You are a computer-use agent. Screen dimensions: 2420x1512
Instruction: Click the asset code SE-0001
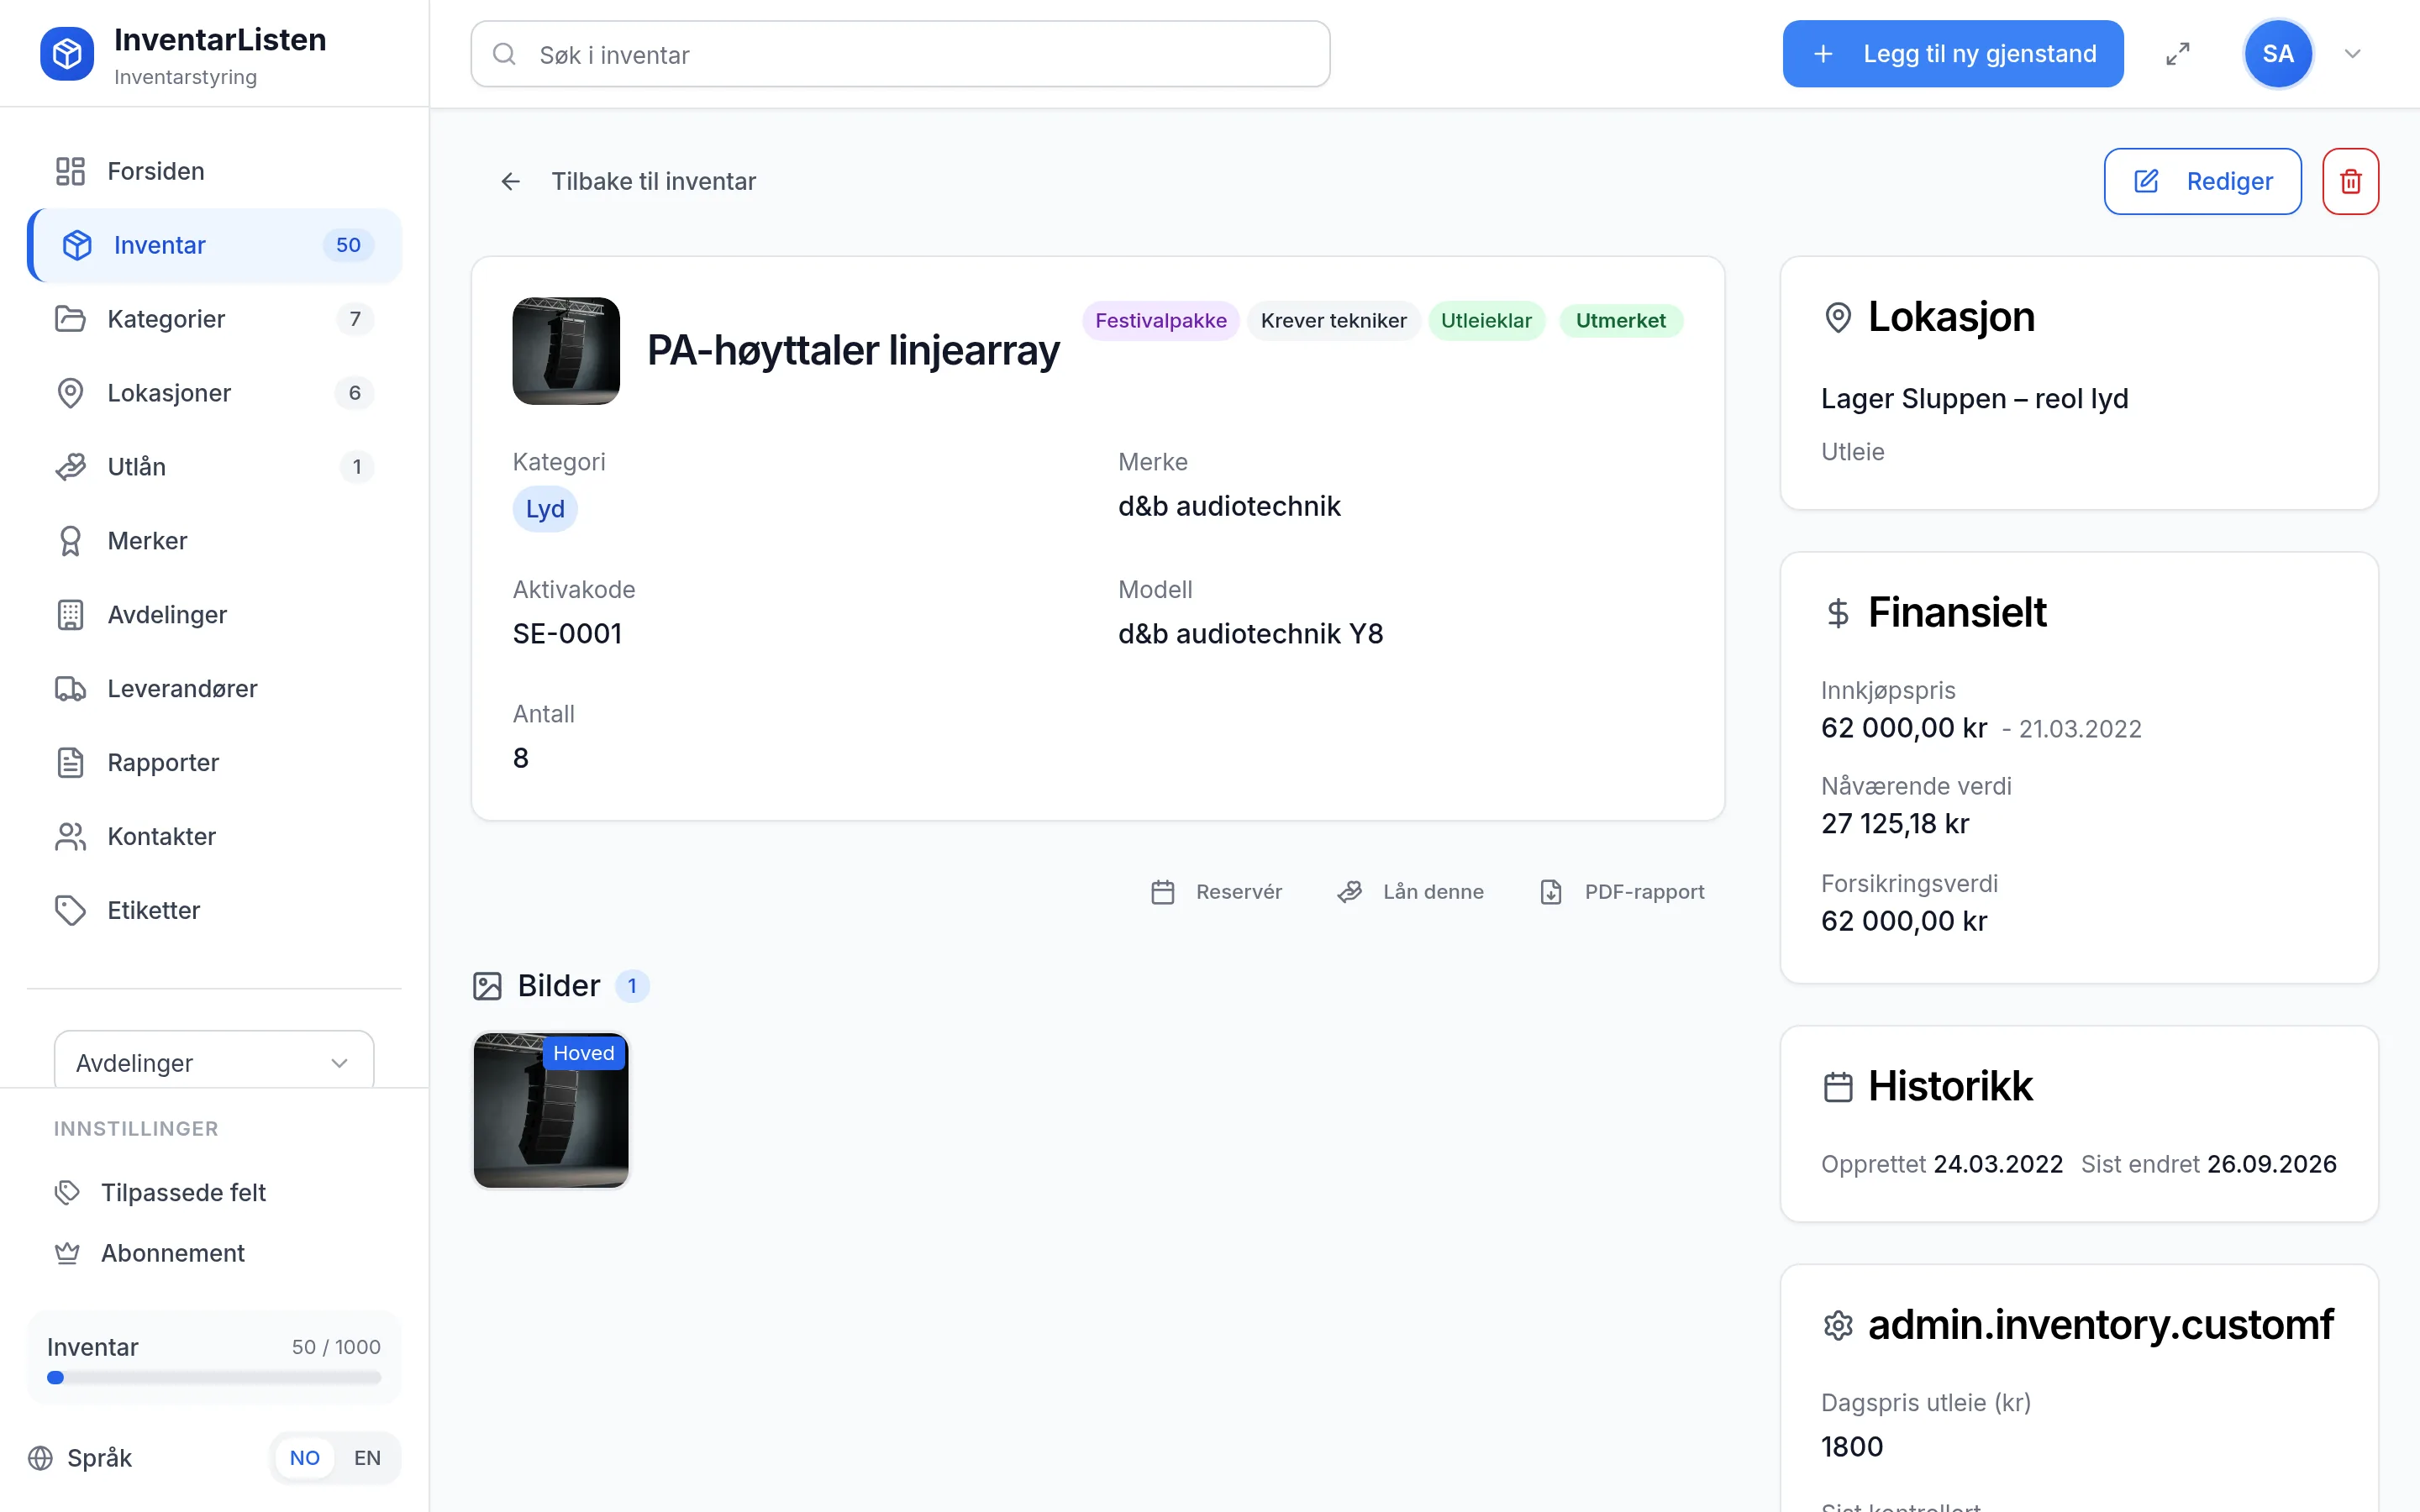567,634
